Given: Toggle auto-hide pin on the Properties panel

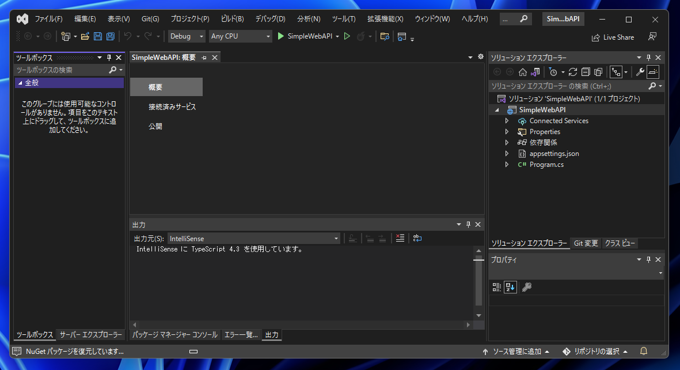Looking at the screenshot, I should [648, 259].
